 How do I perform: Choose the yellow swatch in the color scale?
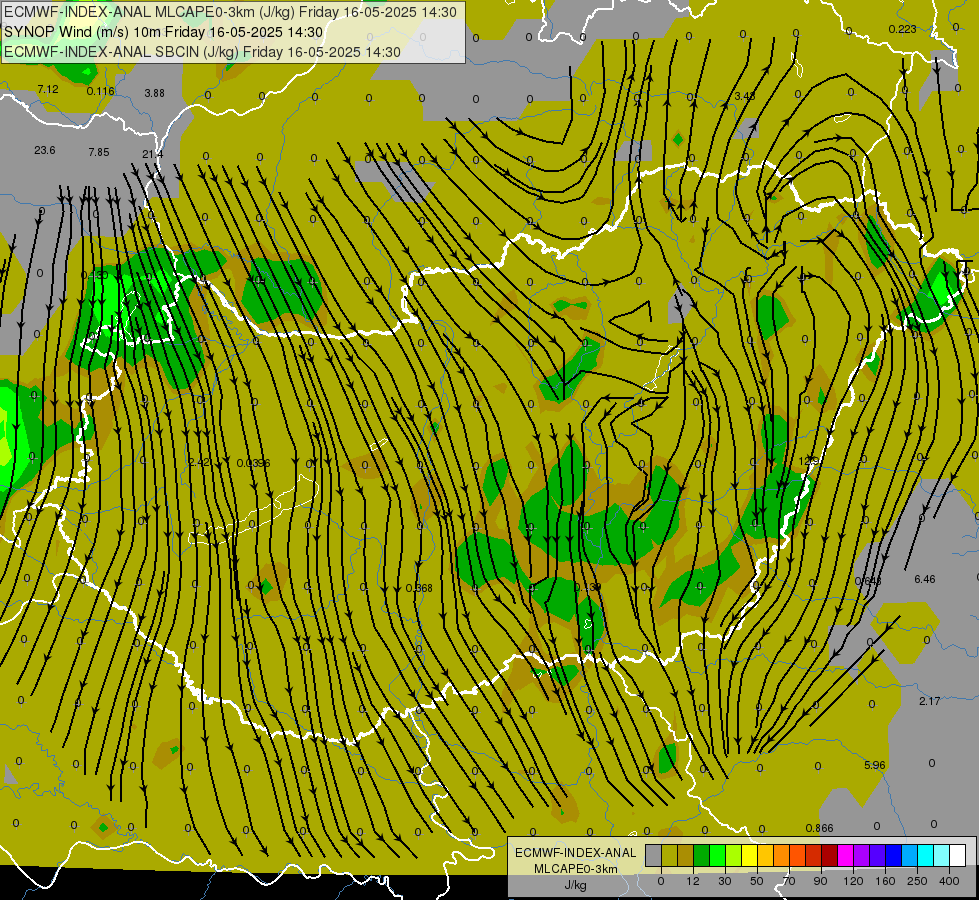pyautogui.click(x=750, y=856)
